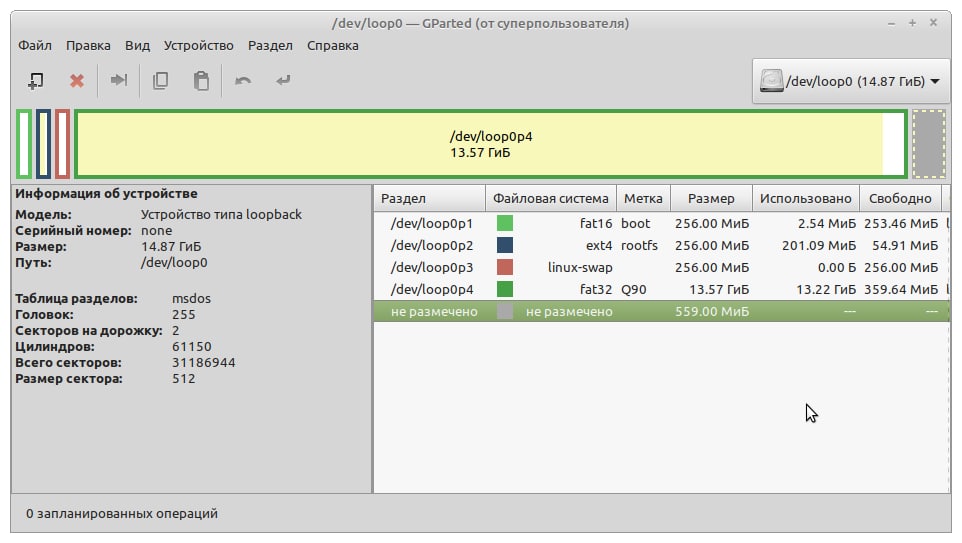The width and height of the screenshot is (962, 543).
Task: Click the rootfs label cell
Action: point(639,245)
